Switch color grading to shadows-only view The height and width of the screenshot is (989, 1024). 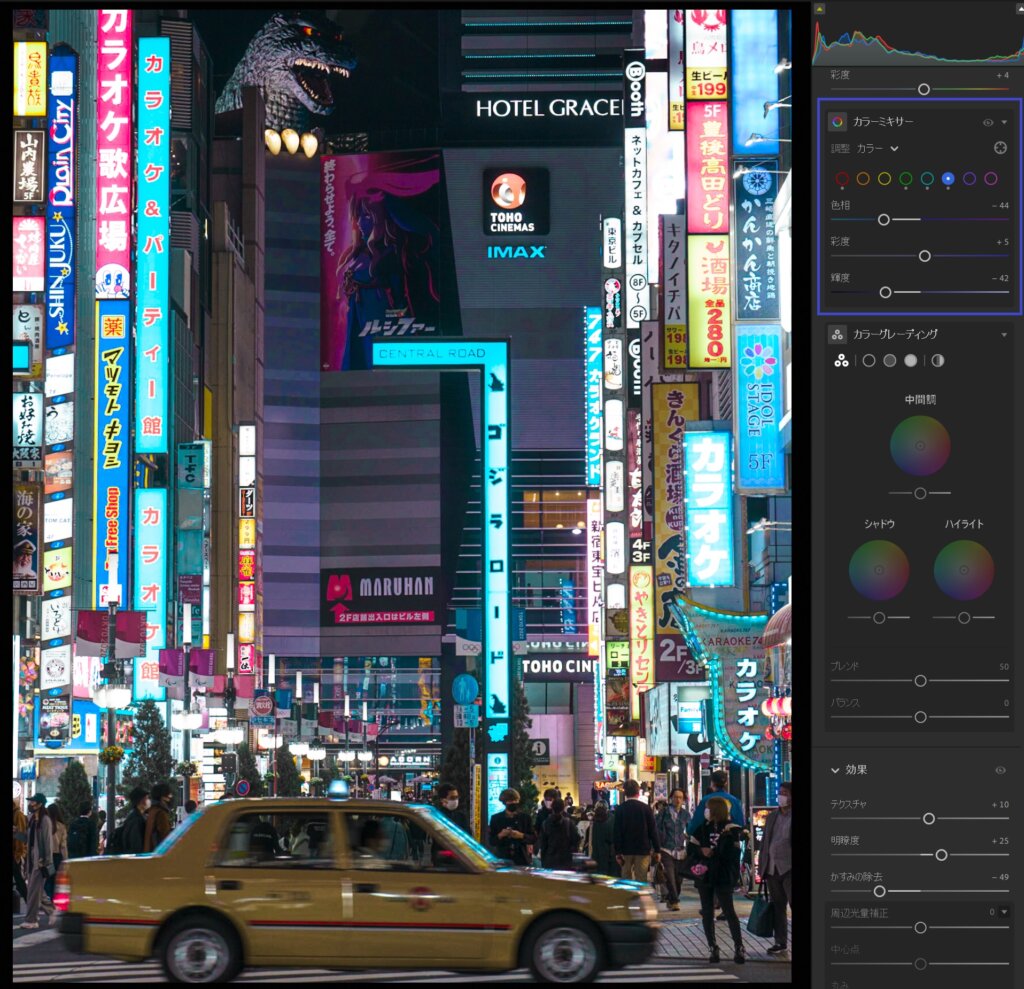point(869,361)
